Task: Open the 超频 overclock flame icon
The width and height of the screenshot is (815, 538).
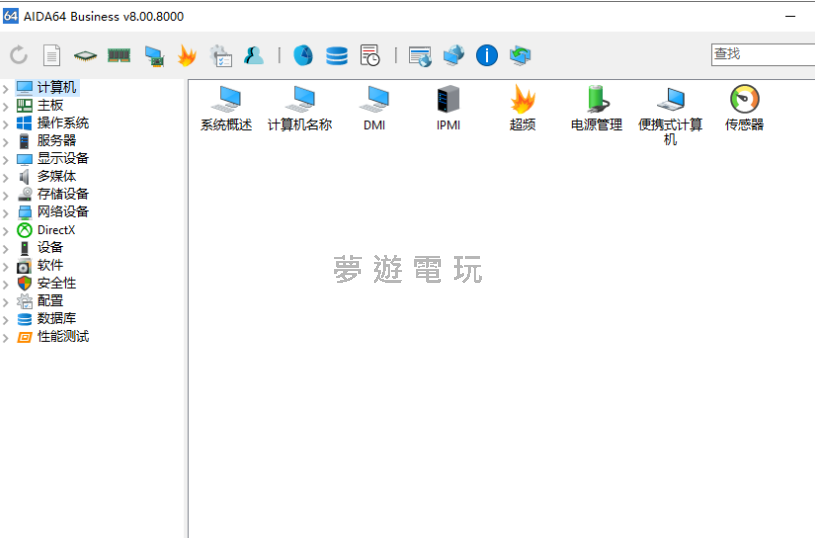Action: coord(523,100)
